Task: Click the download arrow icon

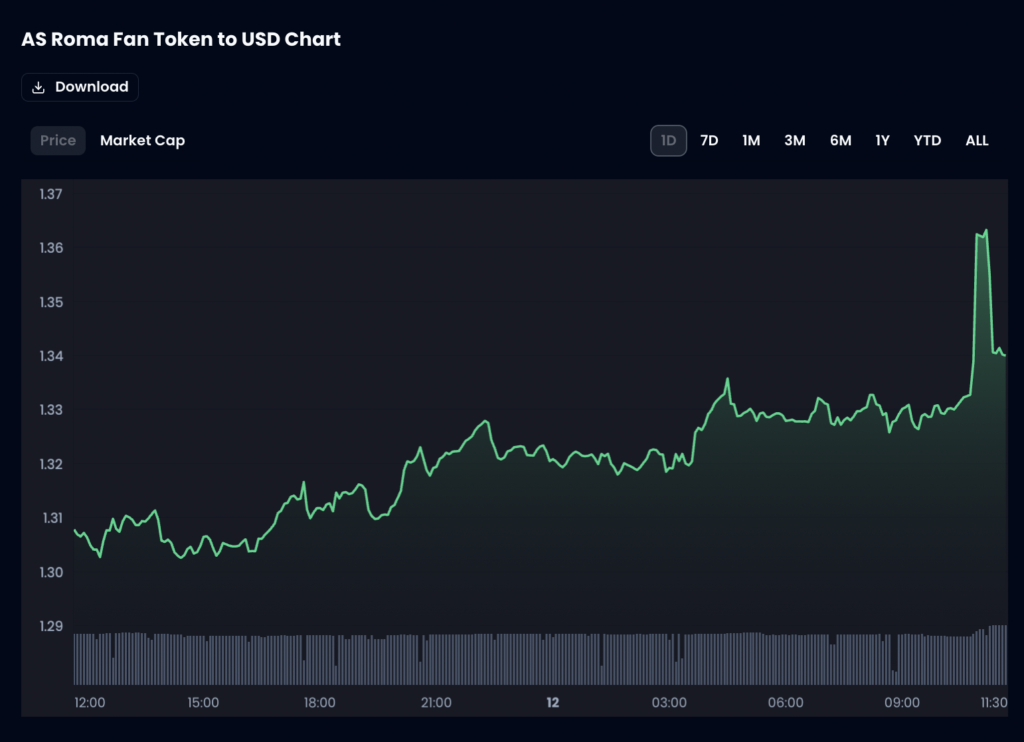Action: pos(39,87)
